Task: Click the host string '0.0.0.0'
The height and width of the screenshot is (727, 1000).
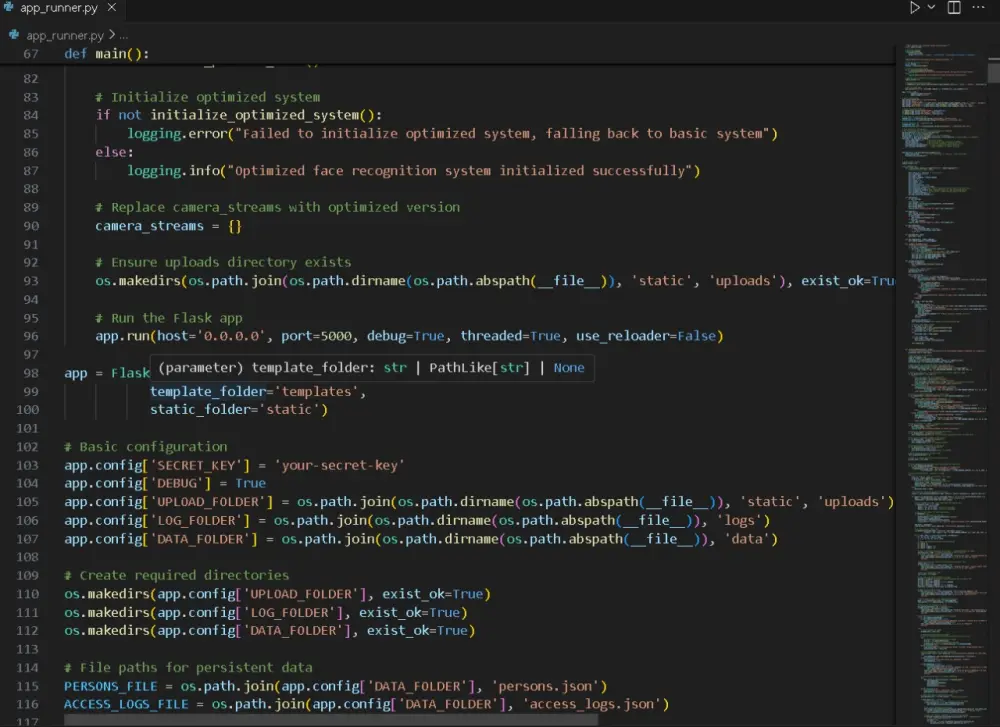Action: (231, 336)
